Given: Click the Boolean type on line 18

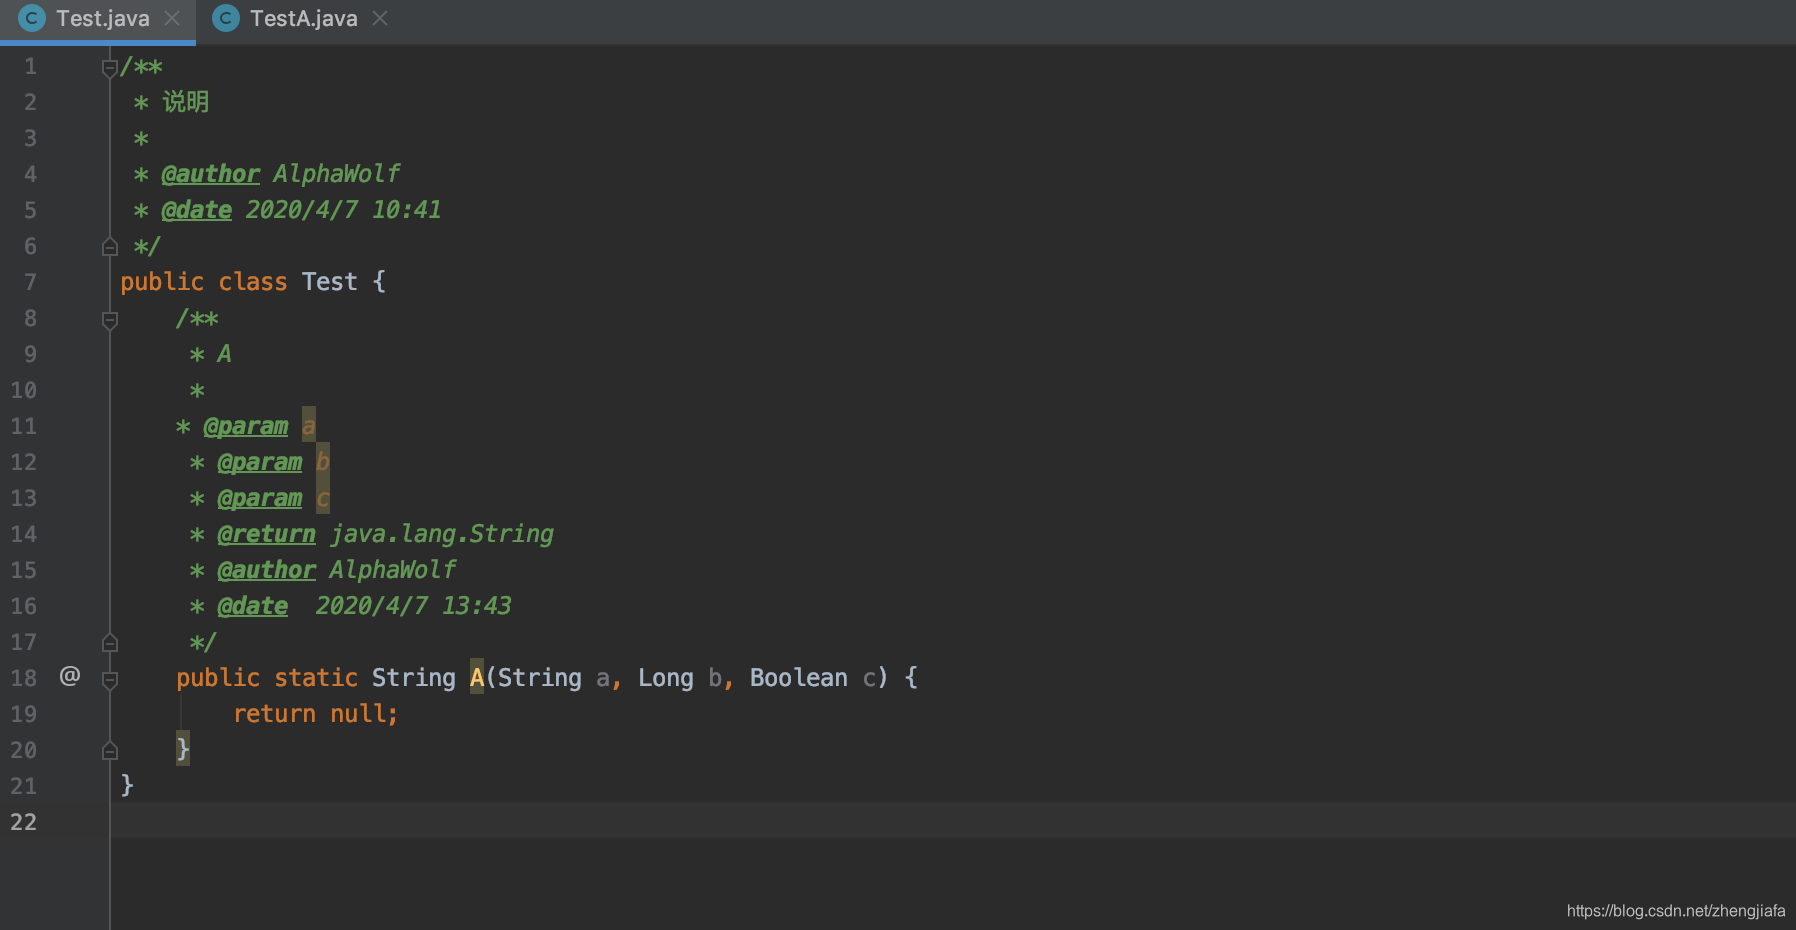Looking at the screenshot, I should [x=799, y=678].
